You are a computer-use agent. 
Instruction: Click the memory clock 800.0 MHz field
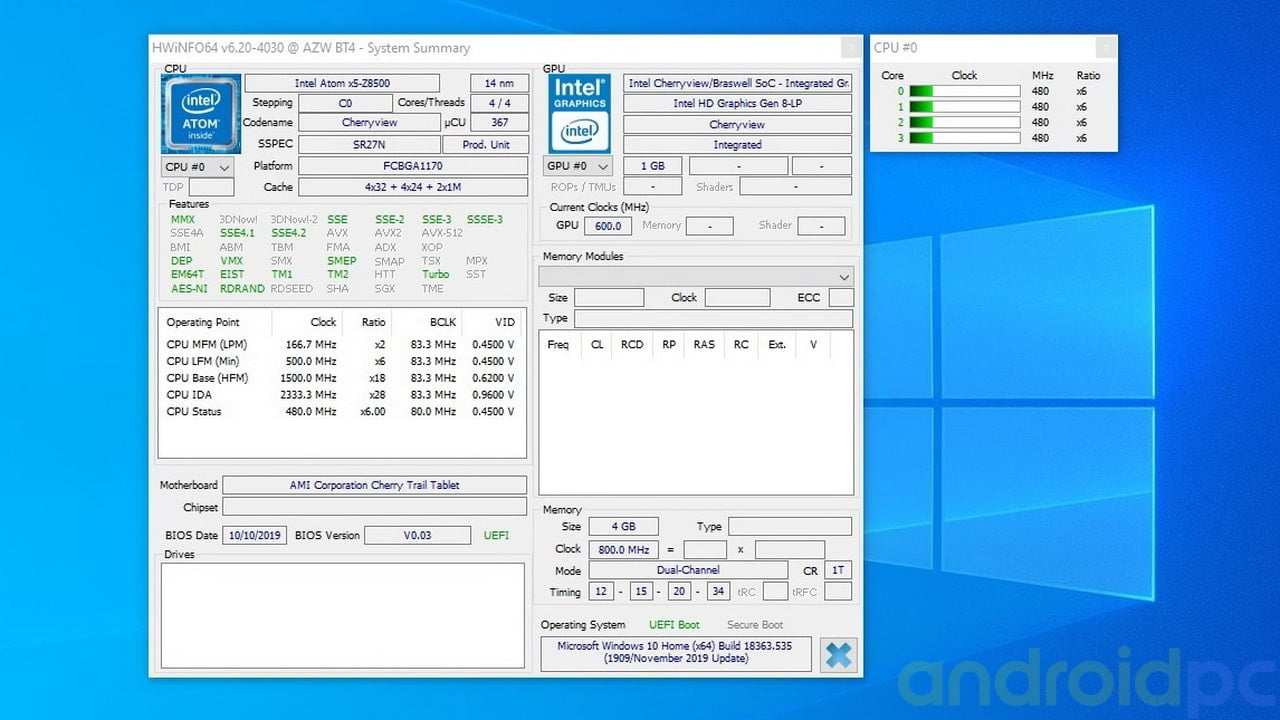pos(623,549)
